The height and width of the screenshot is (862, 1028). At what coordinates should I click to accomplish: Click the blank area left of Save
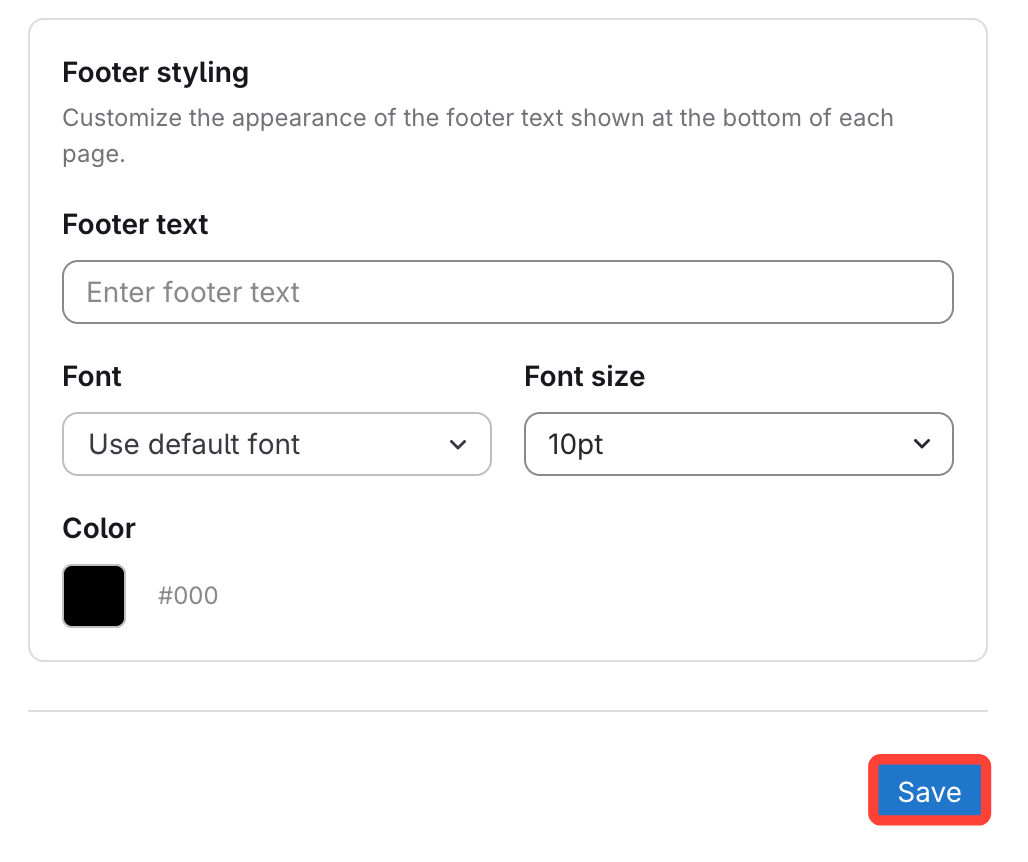(x=450, y=791)
